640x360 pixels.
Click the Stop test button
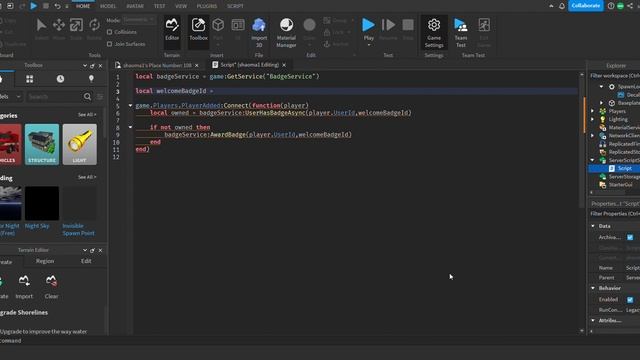click(408, 29)
